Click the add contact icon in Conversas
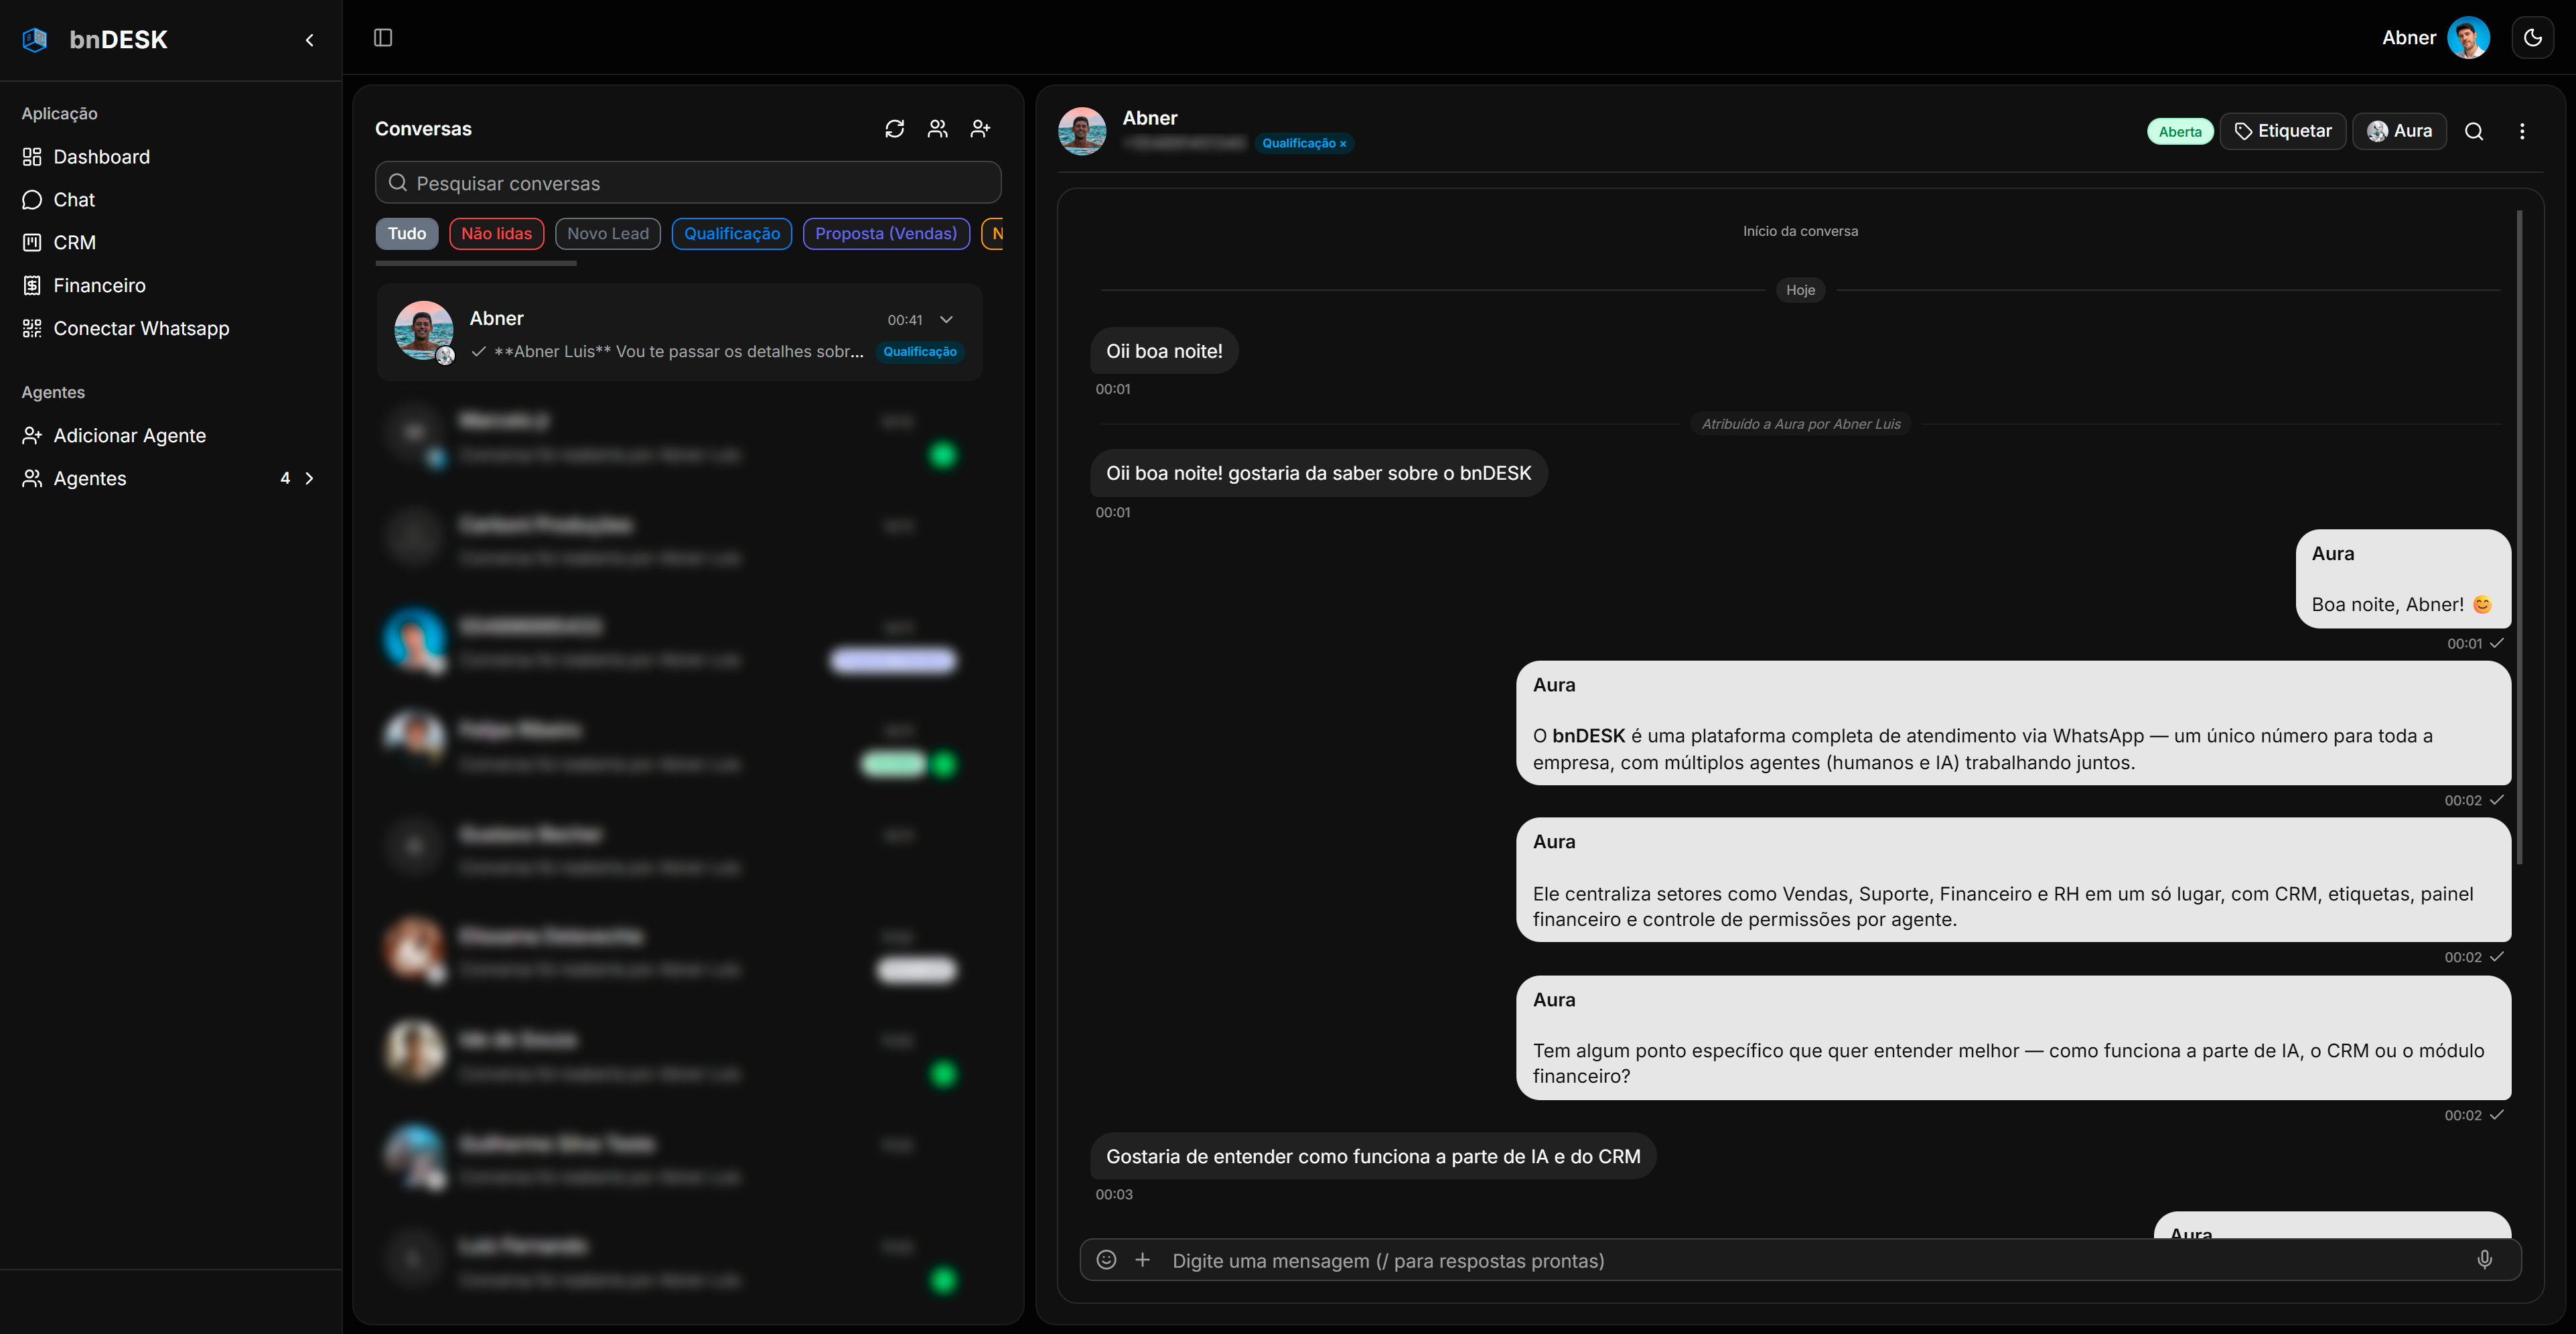This screenshot has height=1334, width=2576. click(x=980, y=129)
